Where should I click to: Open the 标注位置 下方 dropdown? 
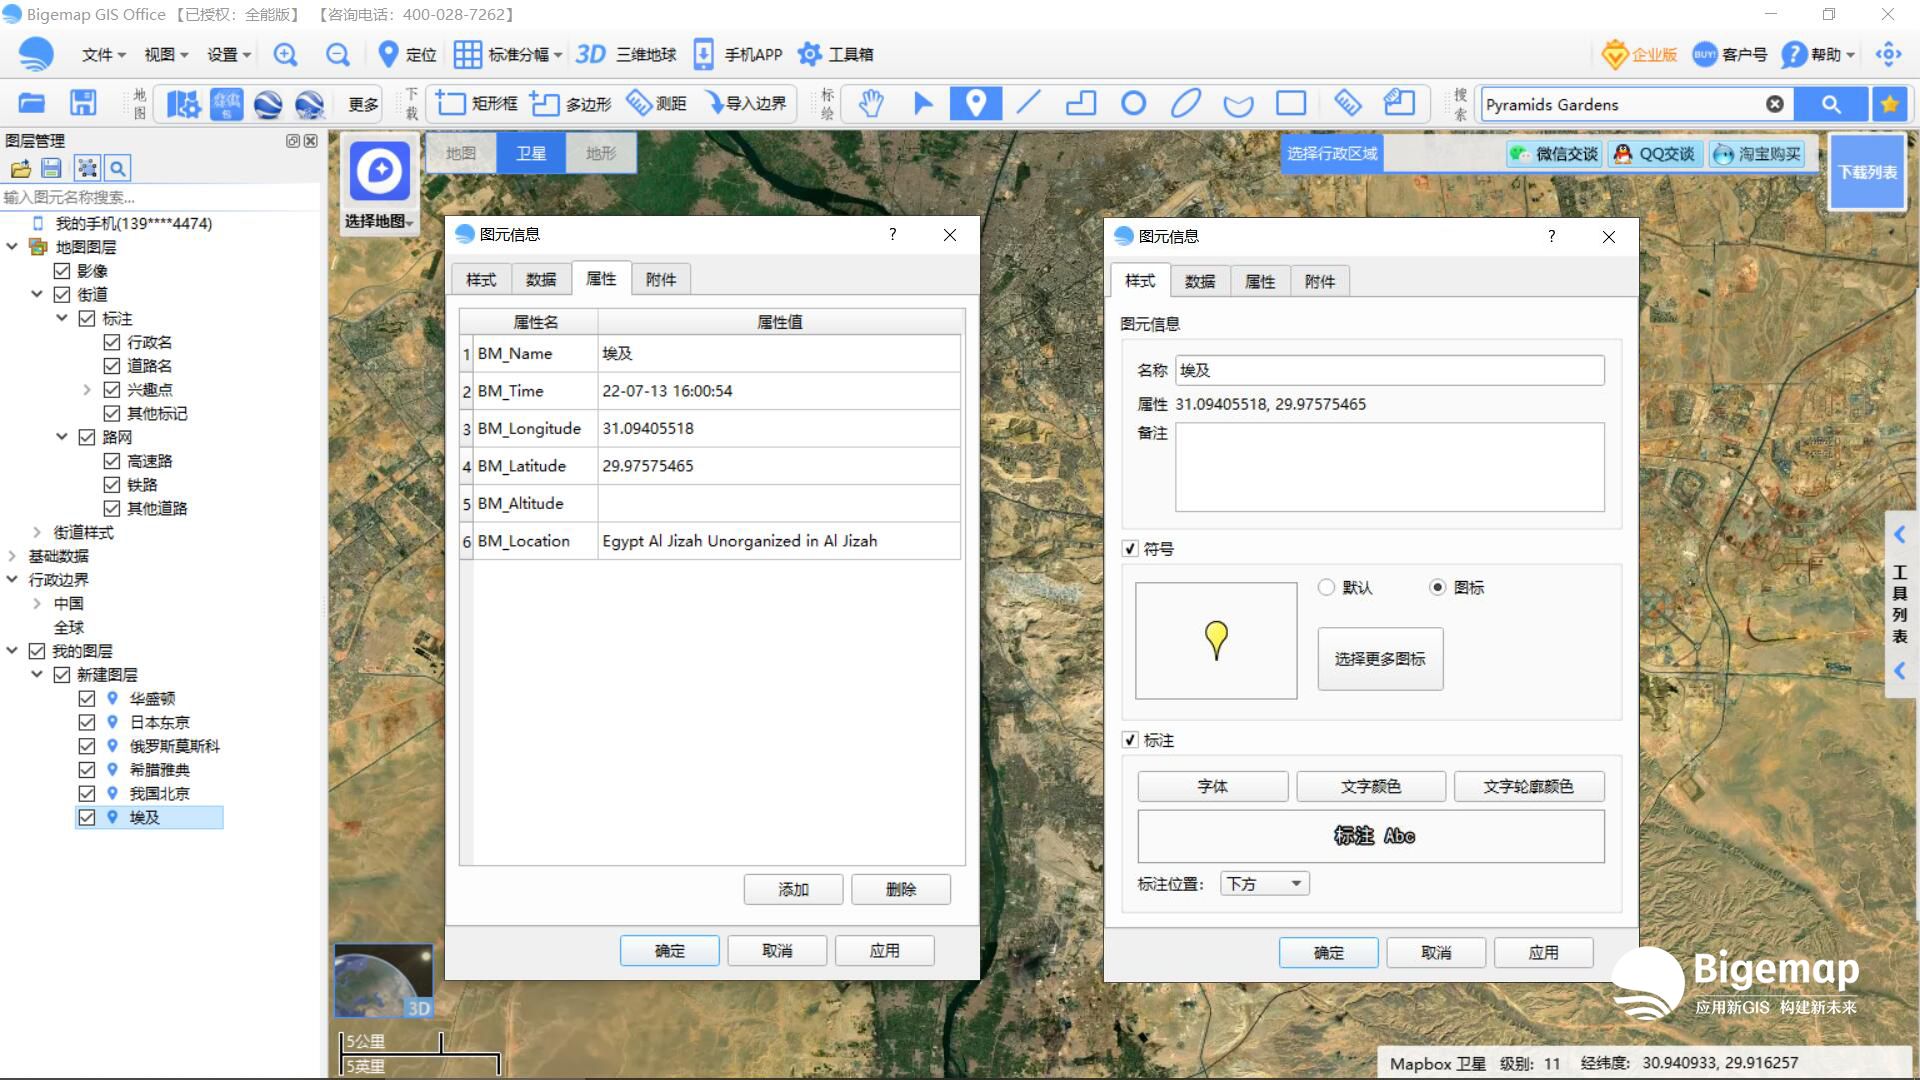(x=1265, y=884)
